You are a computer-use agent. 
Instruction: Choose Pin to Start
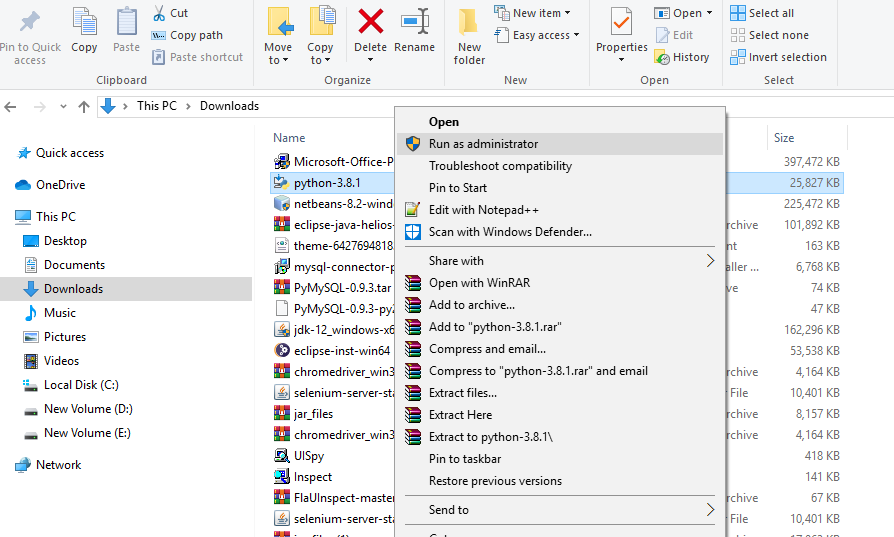[x=559, y=188]
